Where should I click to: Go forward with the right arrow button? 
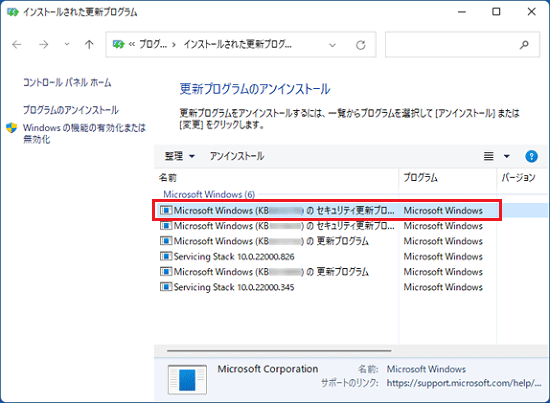click(43, 45)
